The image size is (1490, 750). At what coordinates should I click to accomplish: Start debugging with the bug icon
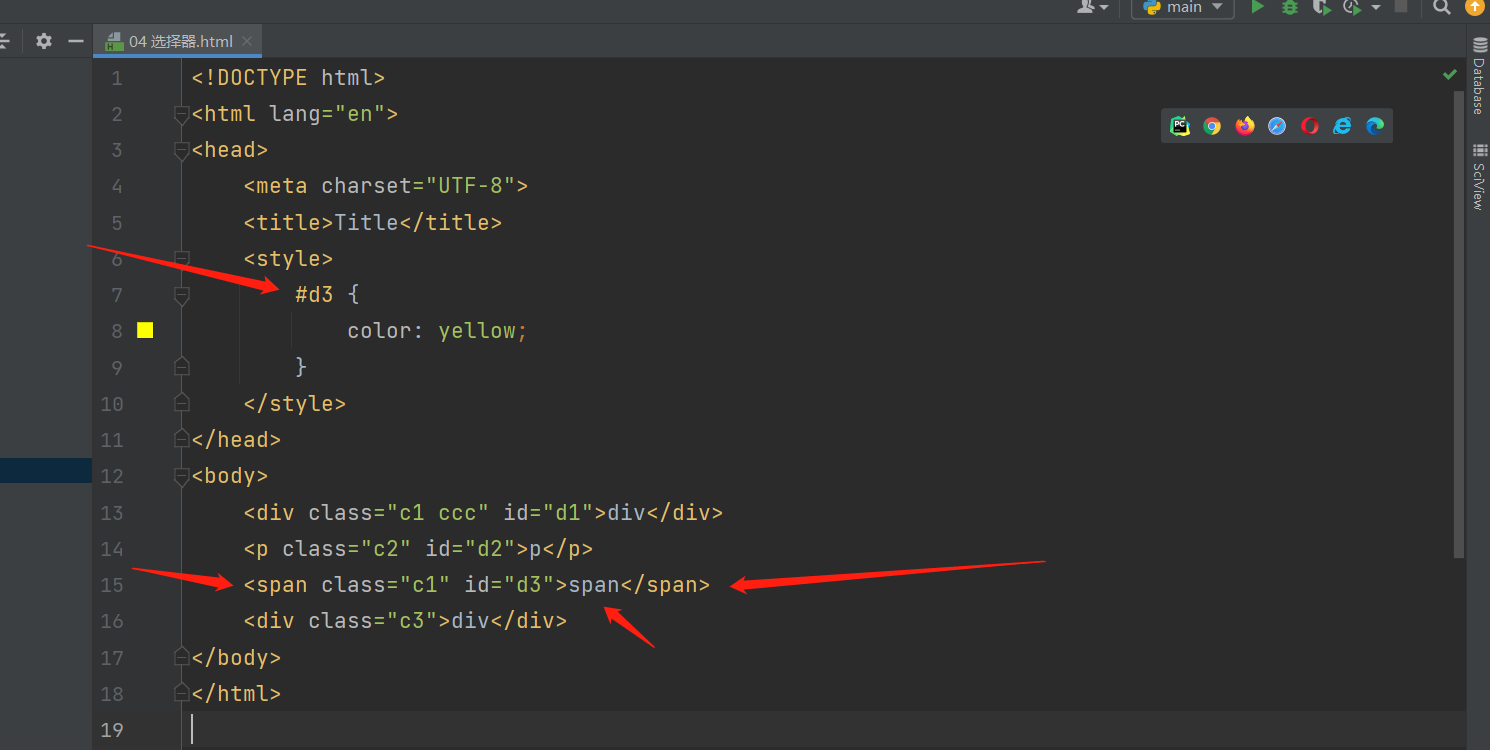pos(1290,7)
